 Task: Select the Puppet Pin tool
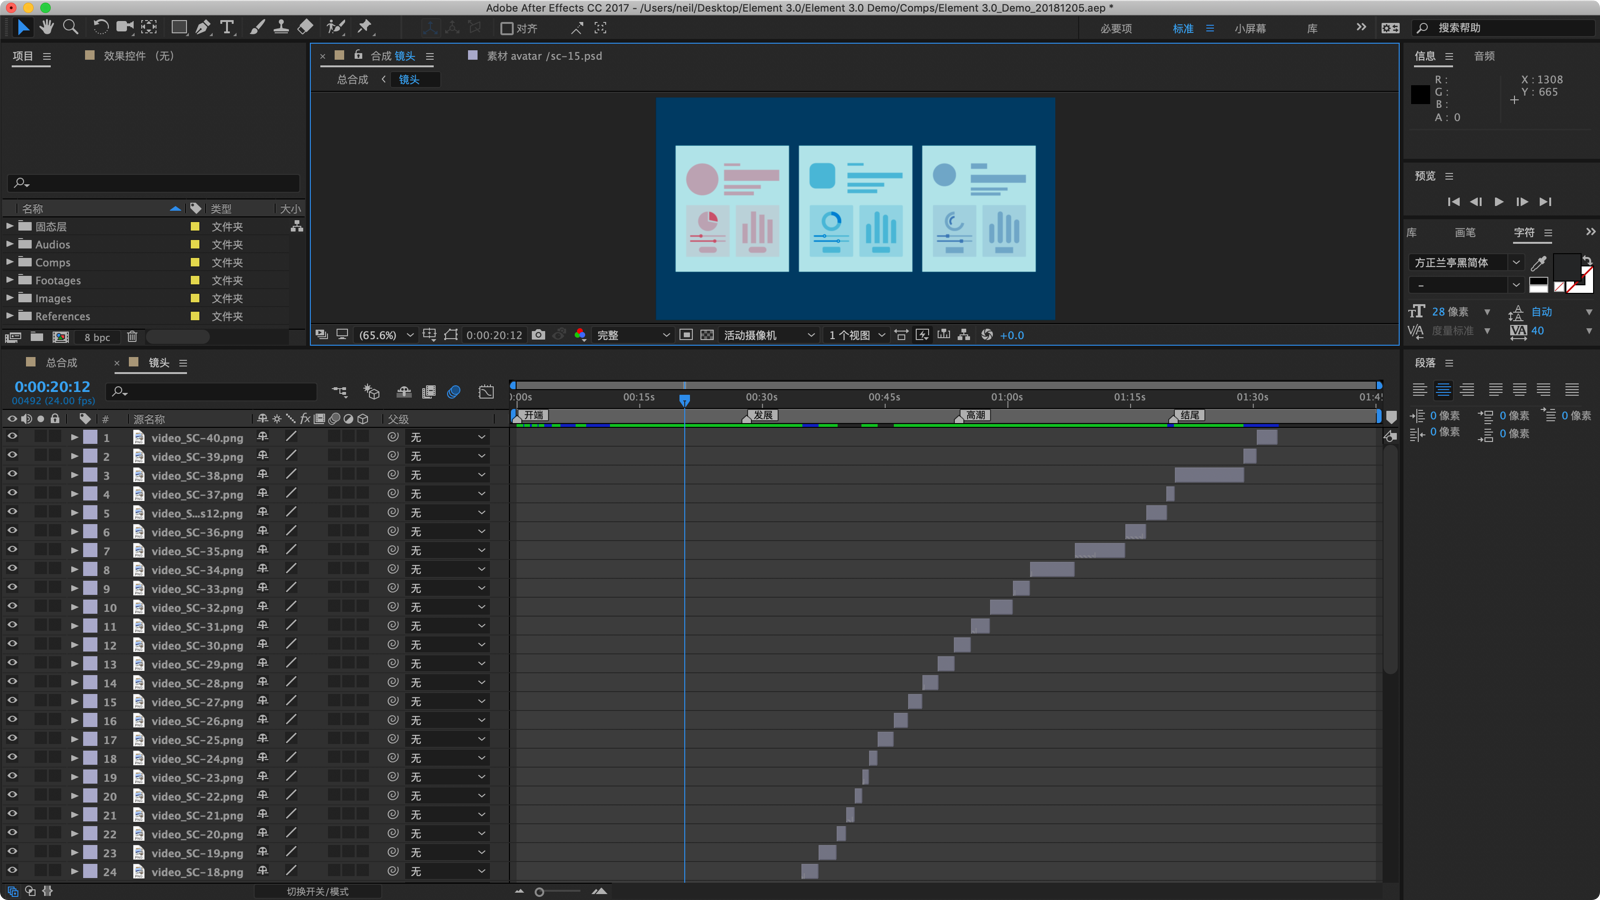[x=365, y=27]
